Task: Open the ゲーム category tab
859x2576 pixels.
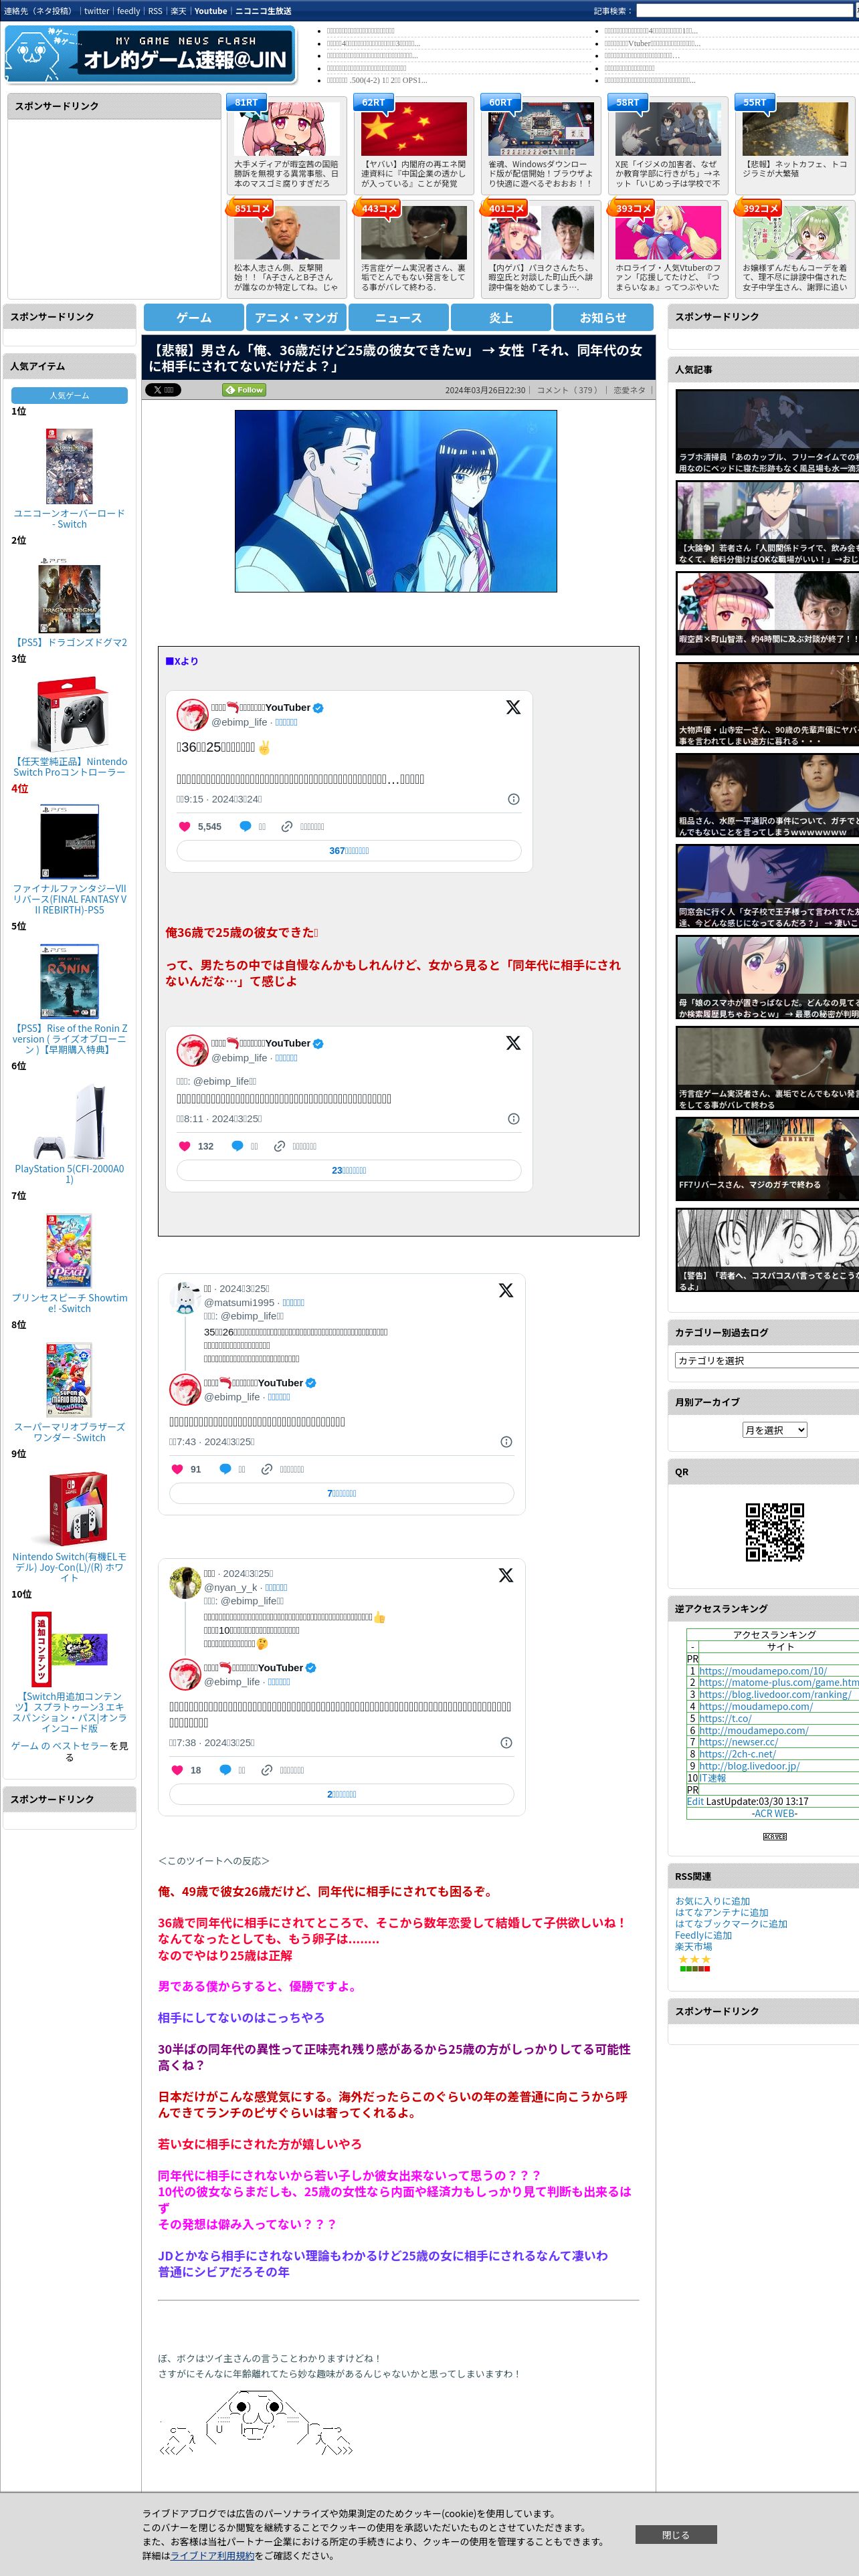Action: click(194, 317)
